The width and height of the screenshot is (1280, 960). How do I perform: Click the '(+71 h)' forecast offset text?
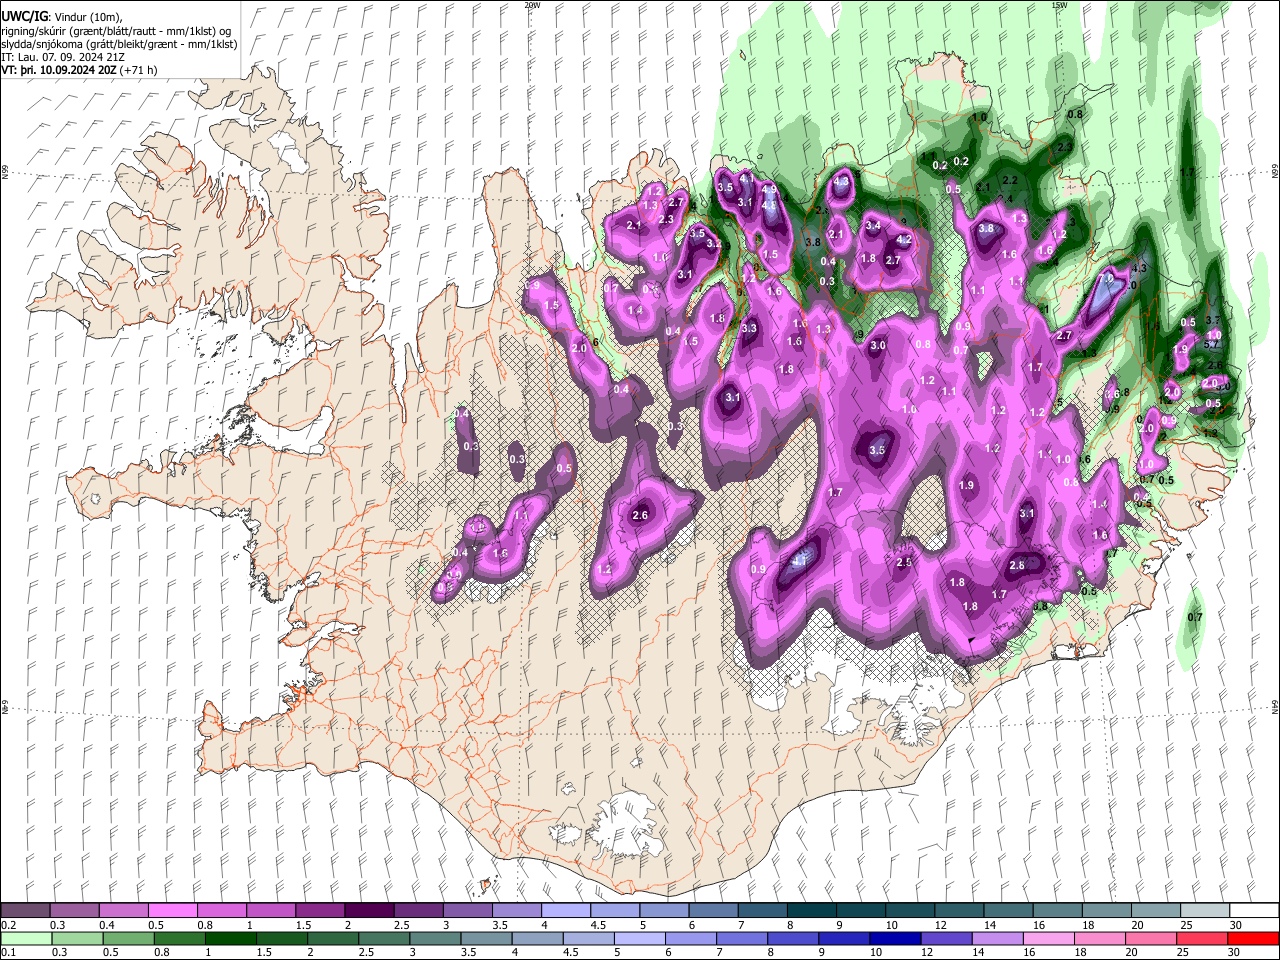(x=138, y=70)
